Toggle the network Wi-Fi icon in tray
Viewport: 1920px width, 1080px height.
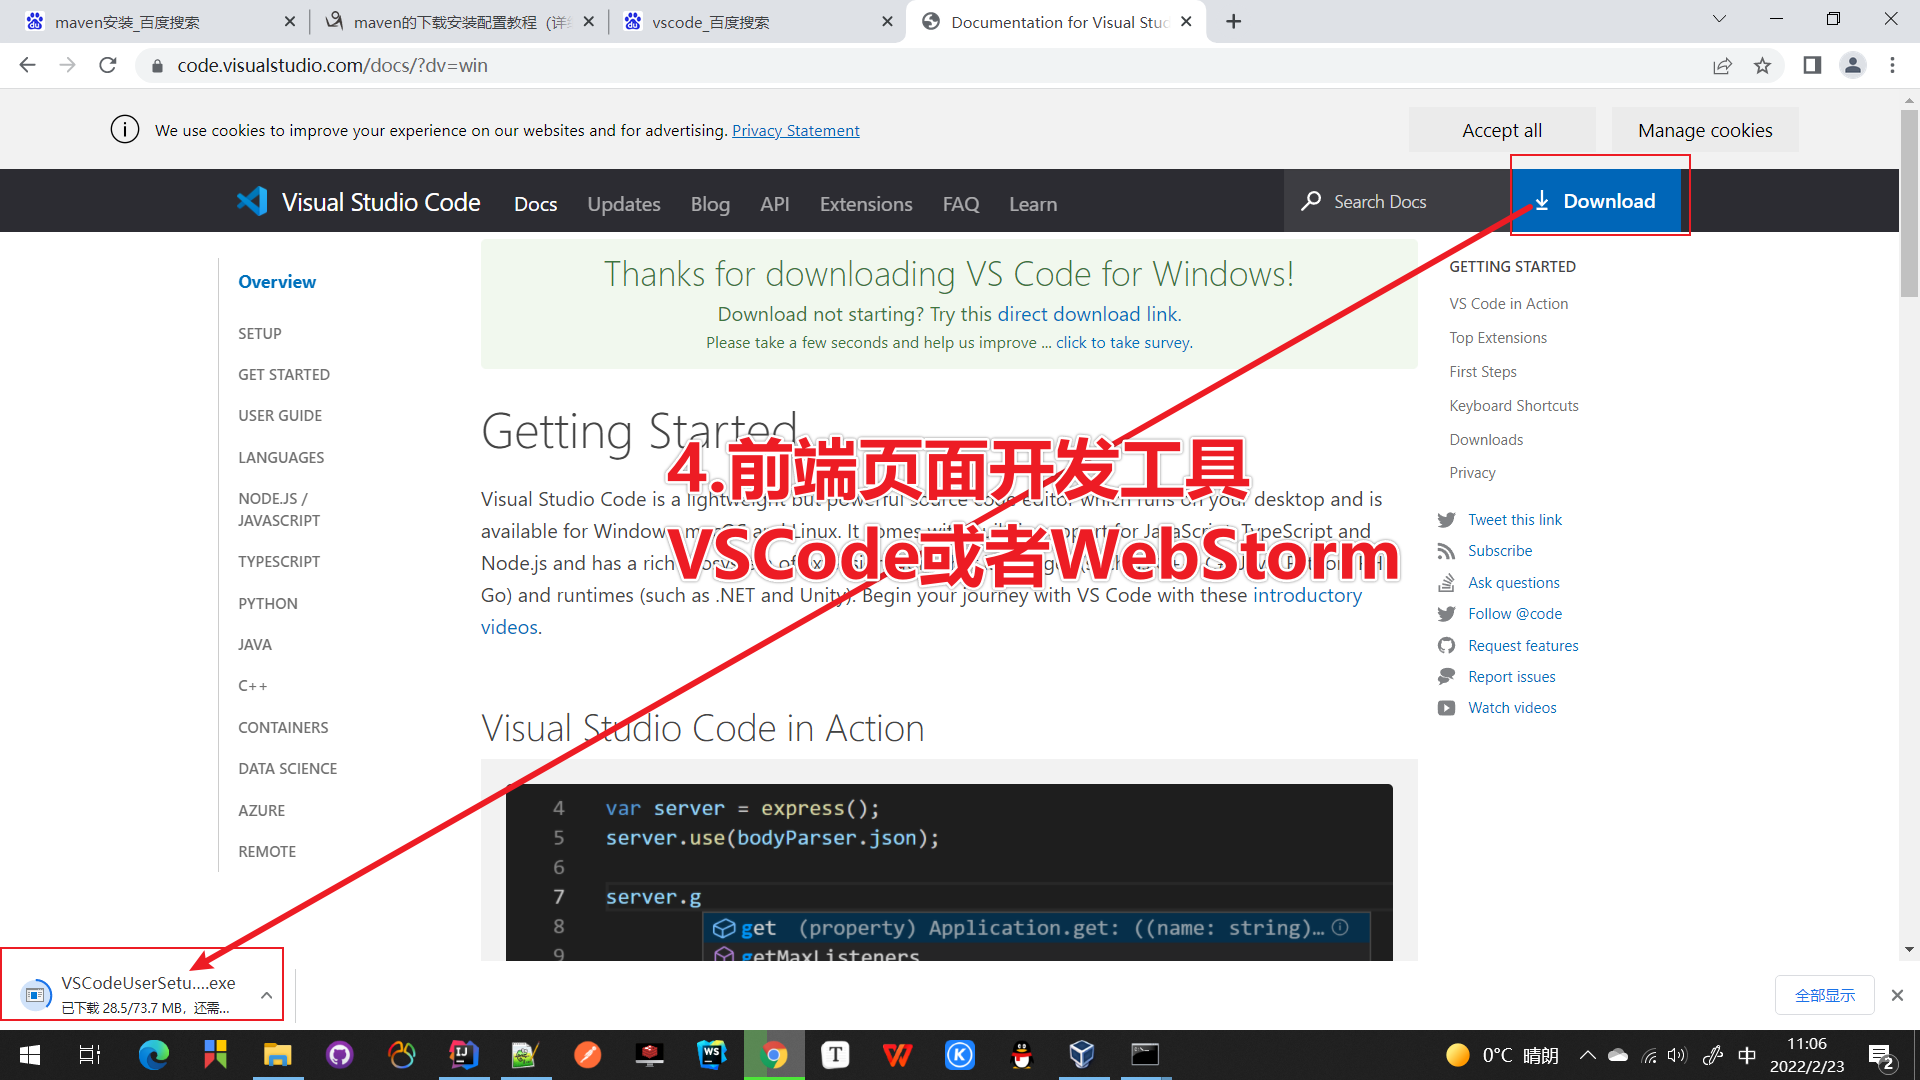click(x=1649, y=1055)
